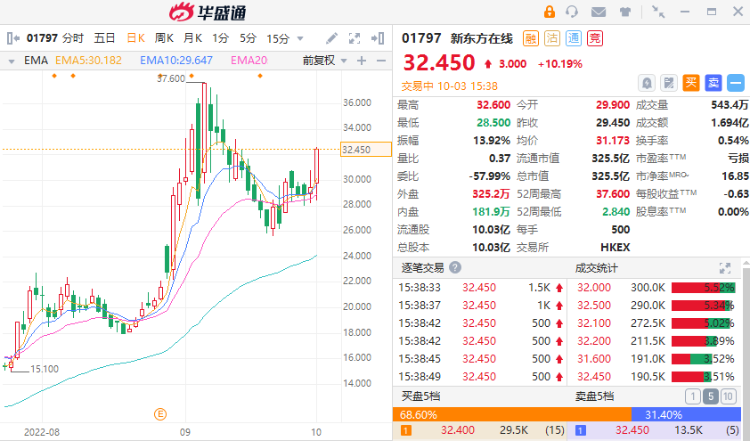Click the 通 stock connect badge
Viewport: 750px width, 441px height.
point(574,38)
